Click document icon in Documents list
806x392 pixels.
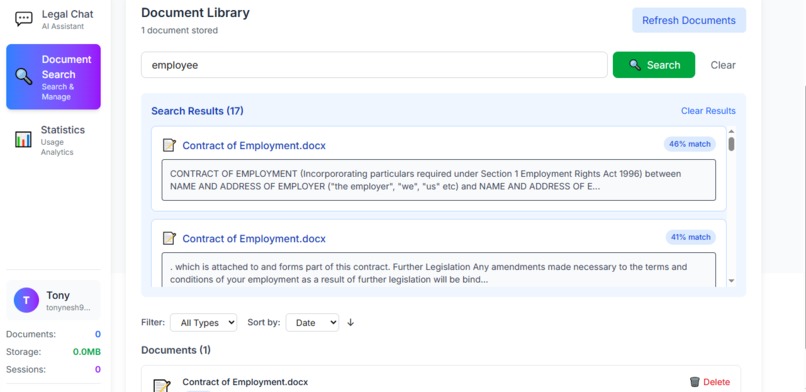coord(162,385)
